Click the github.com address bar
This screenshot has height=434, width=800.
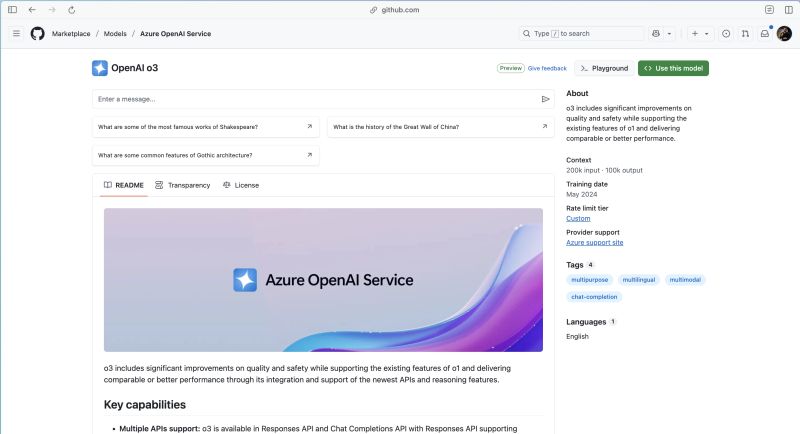395,10
